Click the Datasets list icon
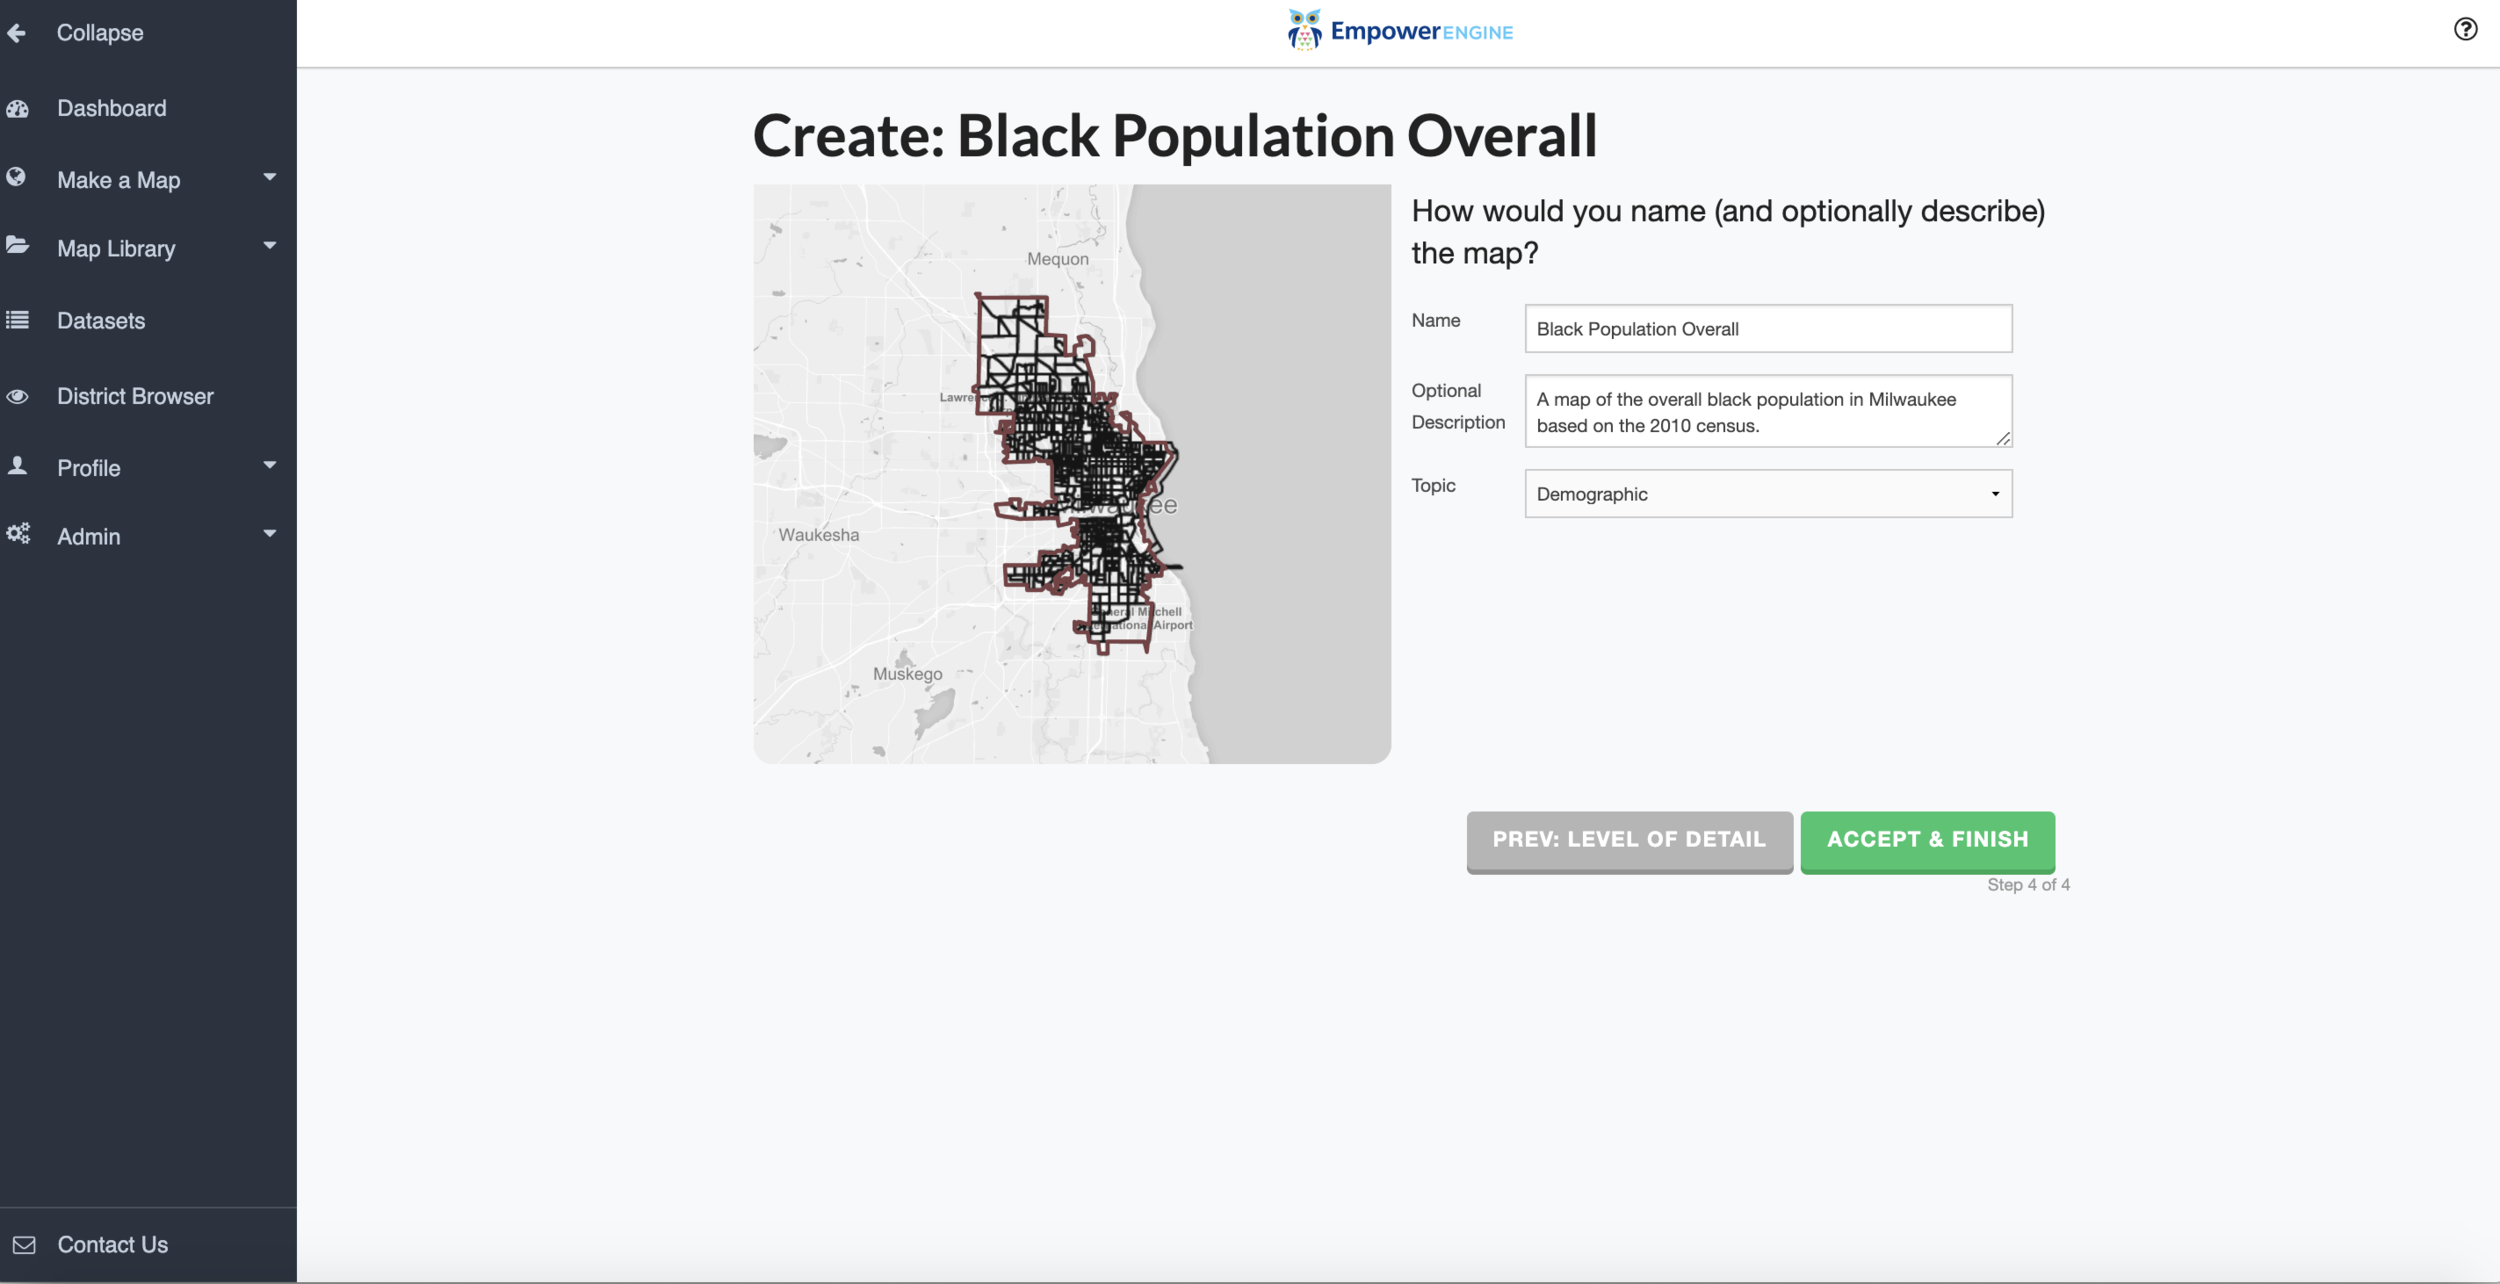Viewport: 2500px width, 1284px height. (x=17, y=320)
